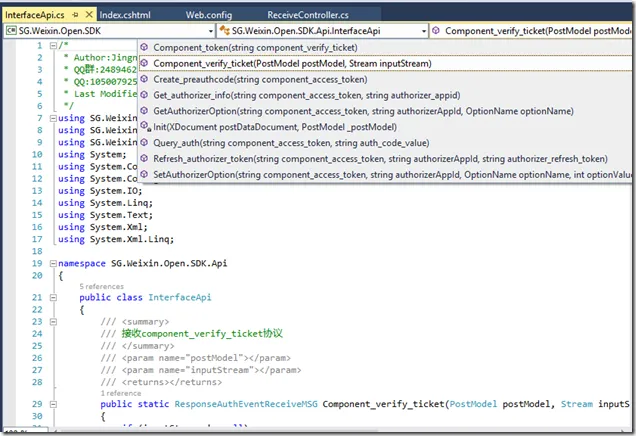Open the Web.config tab
Viewport: 636px width, 436px height.
[x=209, y=15]
